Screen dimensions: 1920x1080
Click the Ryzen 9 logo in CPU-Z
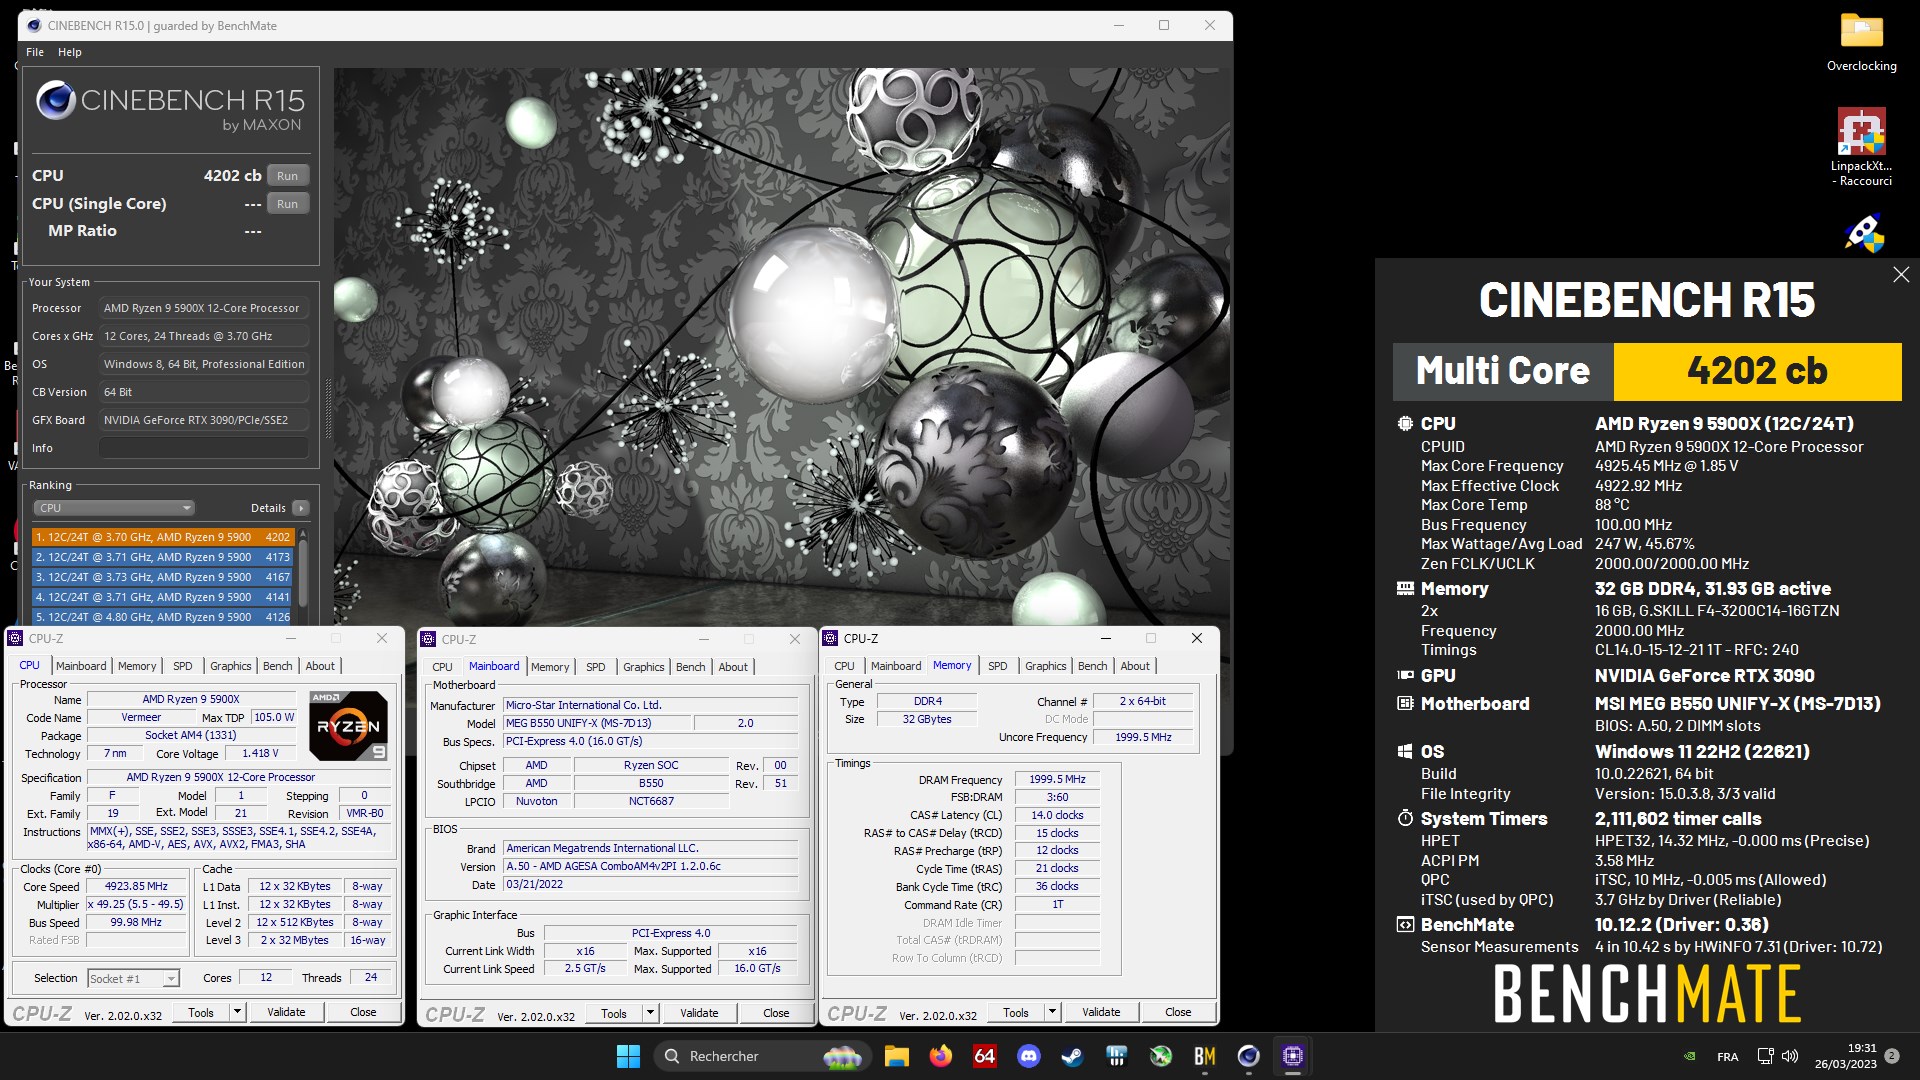[x=348, y=726]
